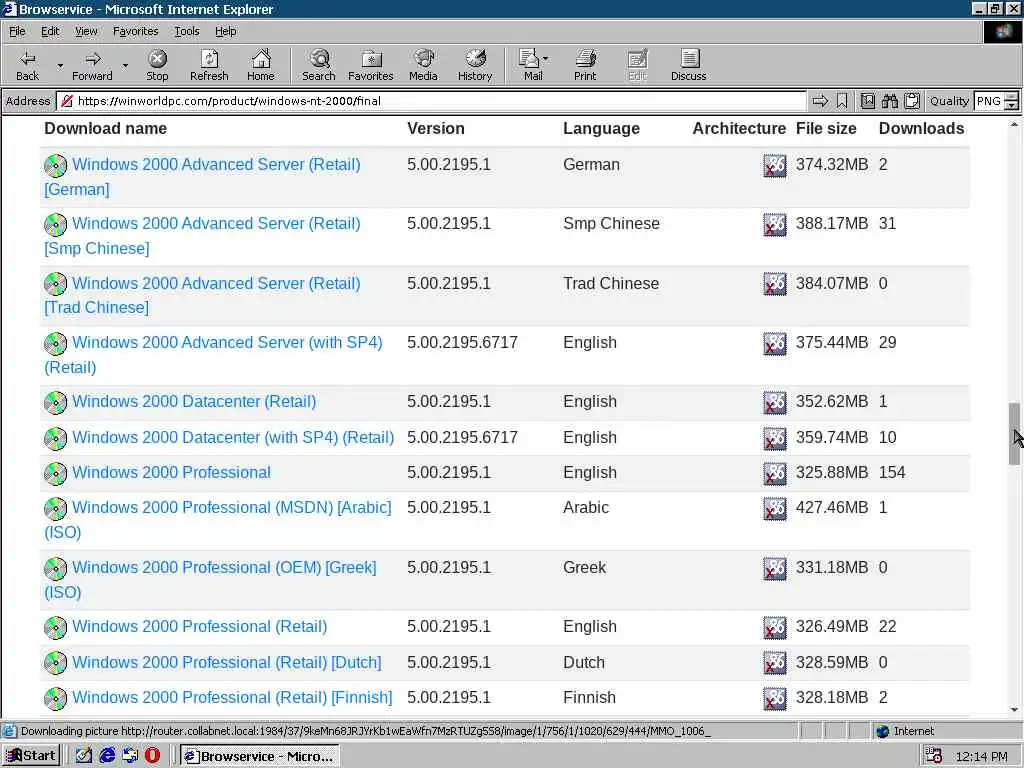Open the Forward button history dropdown arrow
This screenshot has width=1024, height=768.
point(125,65)
